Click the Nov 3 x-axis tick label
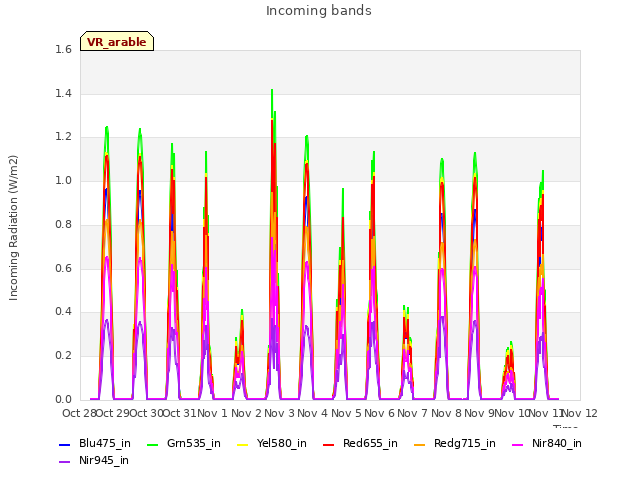The width and height of the screenshot is (640, 480). pos(279,413)
